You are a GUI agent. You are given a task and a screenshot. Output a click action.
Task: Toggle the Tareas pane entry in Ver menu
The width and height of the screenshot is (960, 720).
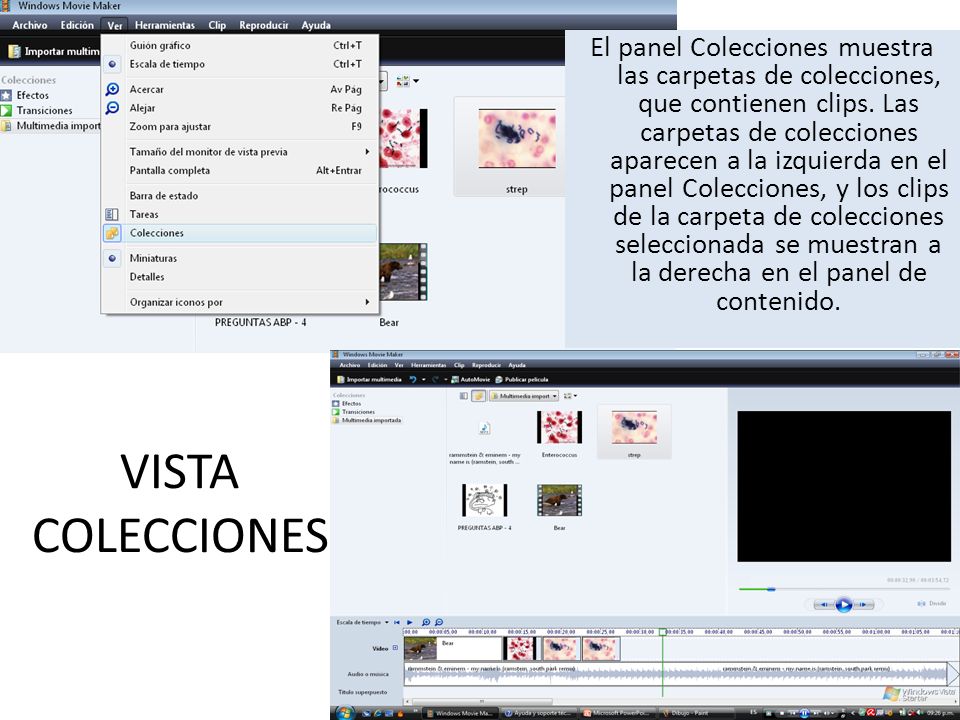pos(240,214)
